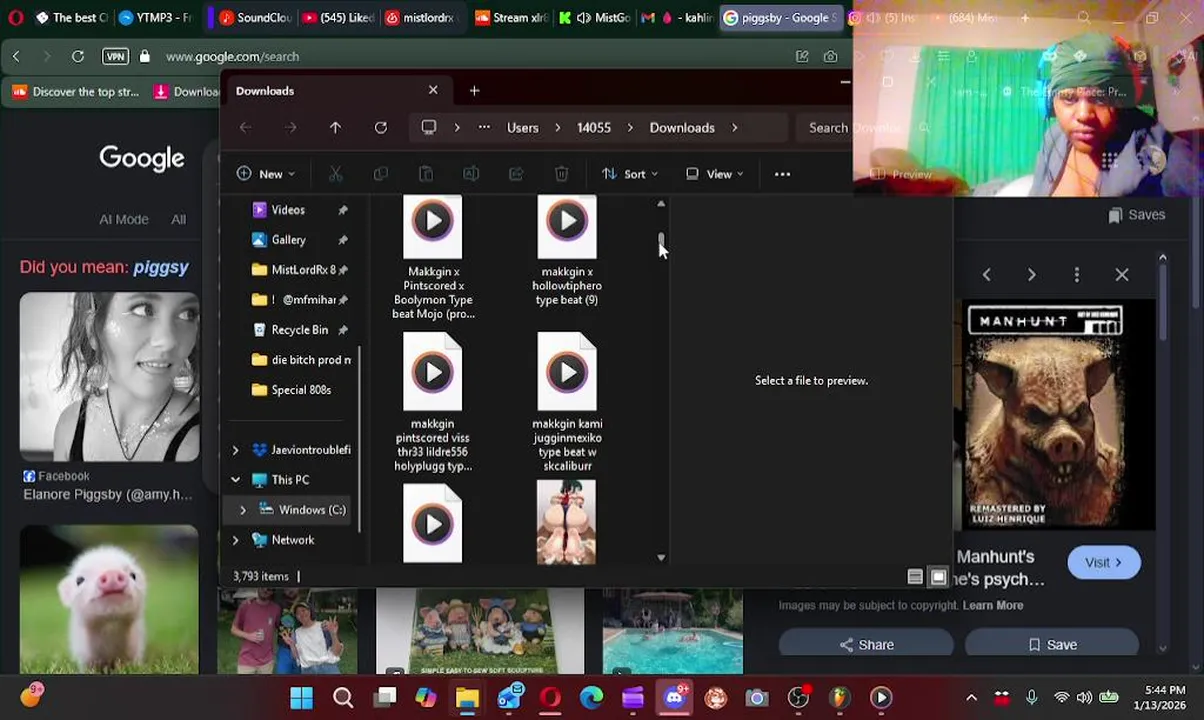Open taskbar Search
Viewport: 1204px width, 720px height.
[343, 697]
